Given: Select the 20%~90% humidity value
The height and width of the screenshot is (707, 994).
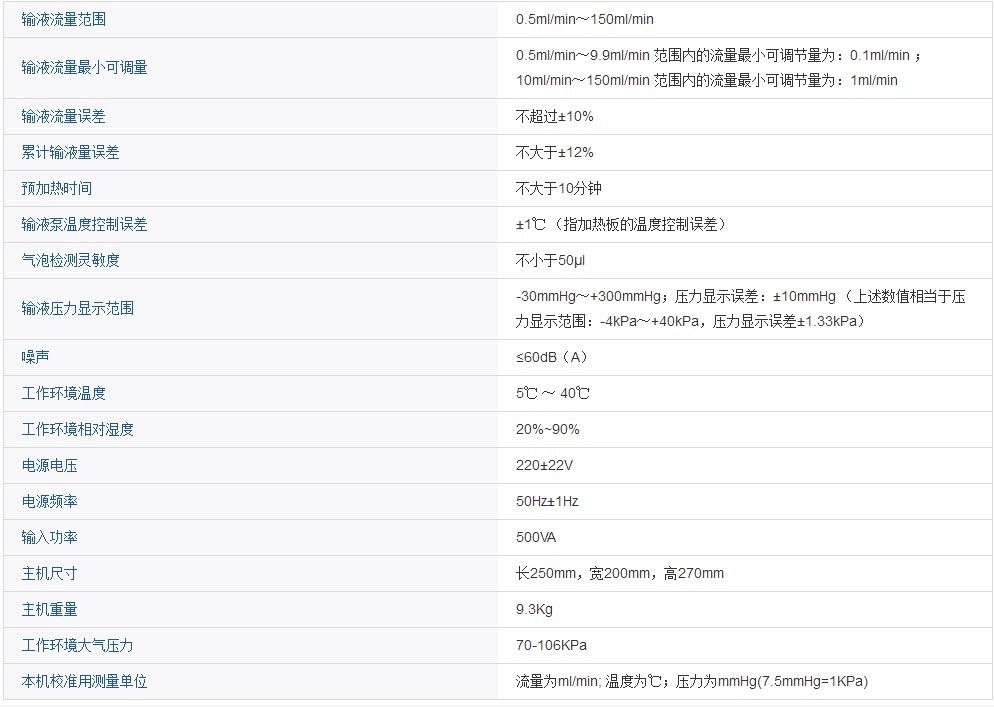Looking at the screenshot, I should tap(547, 429).
